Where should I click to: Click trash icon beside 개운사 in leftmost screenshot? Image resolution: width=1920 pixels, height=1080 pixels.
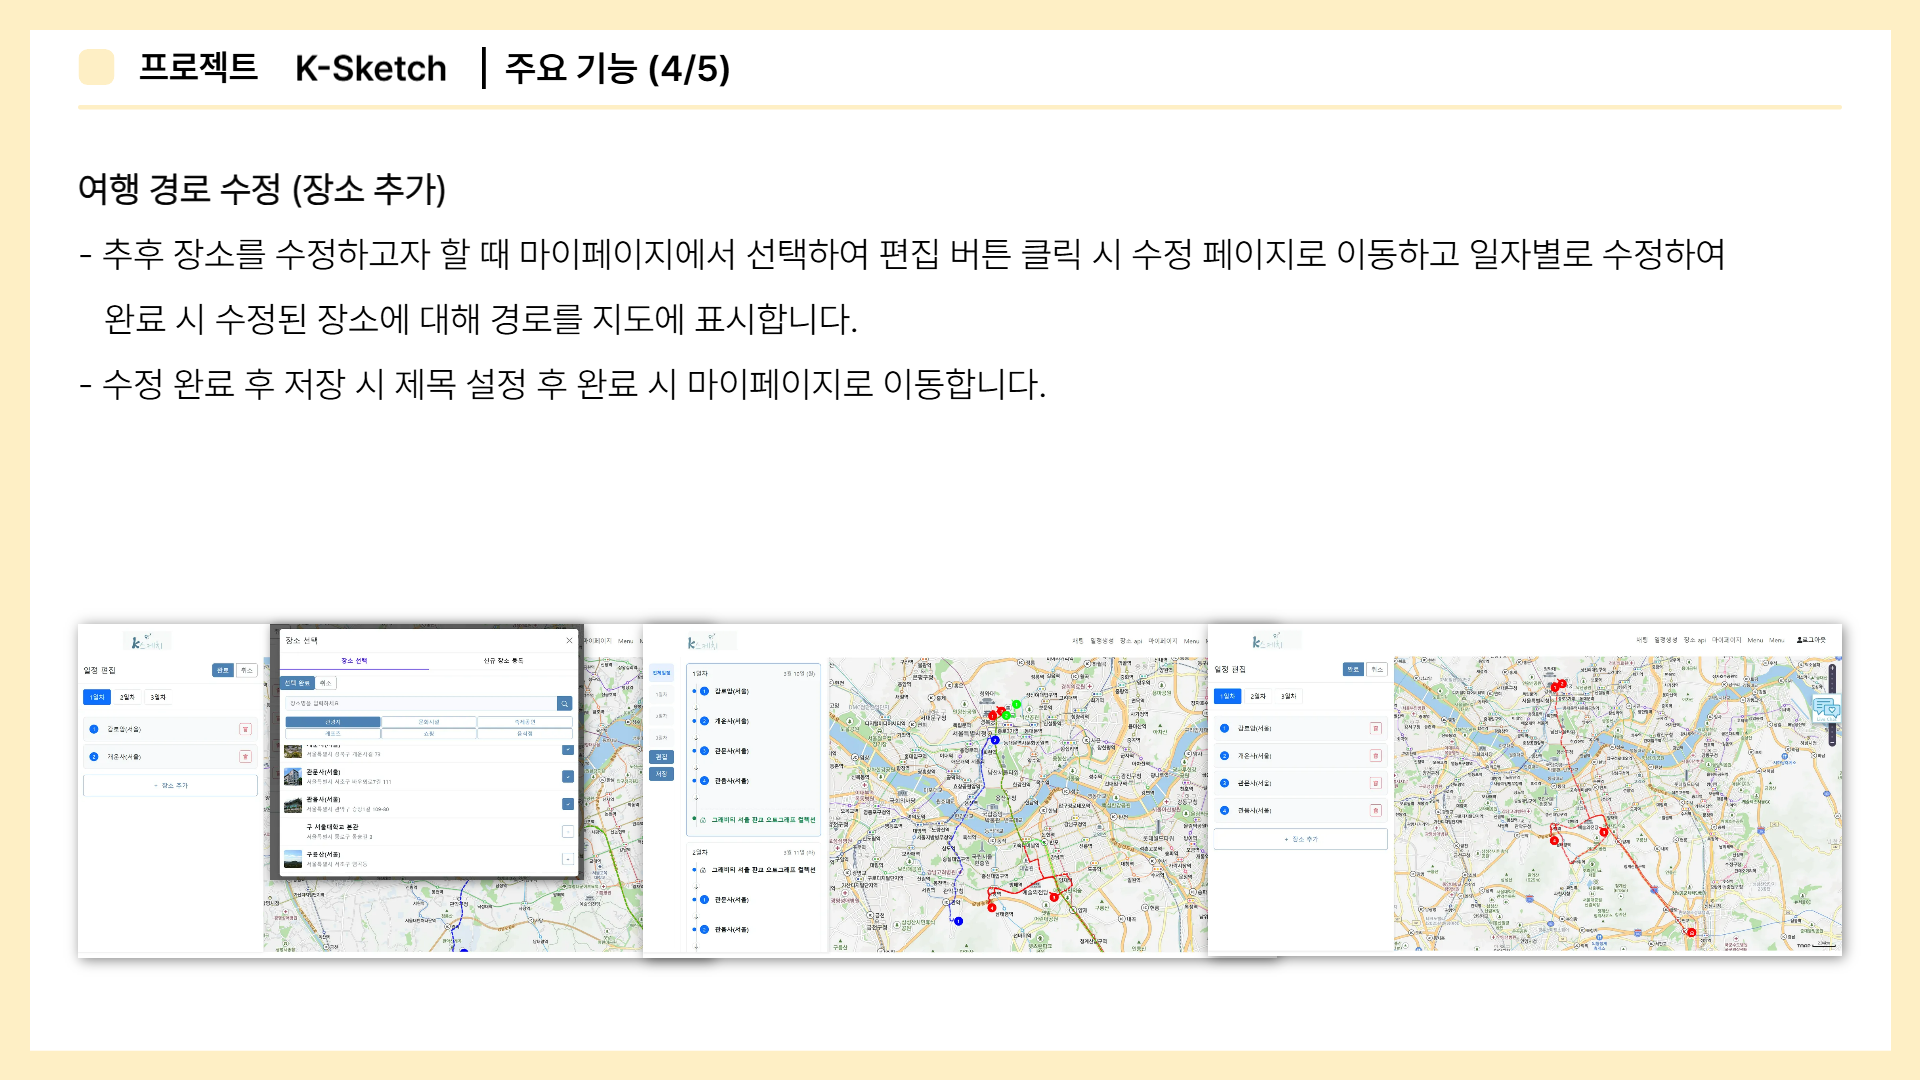pyautogui.click(x=245, y=757)
